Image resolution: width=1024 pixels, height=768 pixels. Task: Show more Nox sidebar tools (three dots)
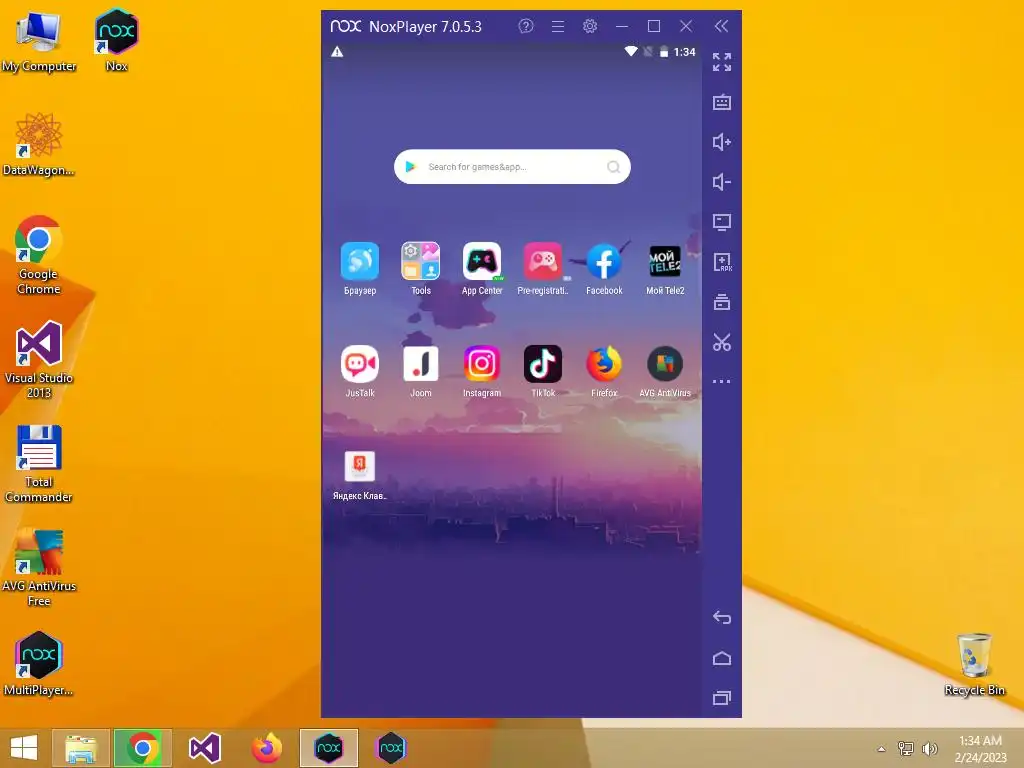[x=722, y=381]
